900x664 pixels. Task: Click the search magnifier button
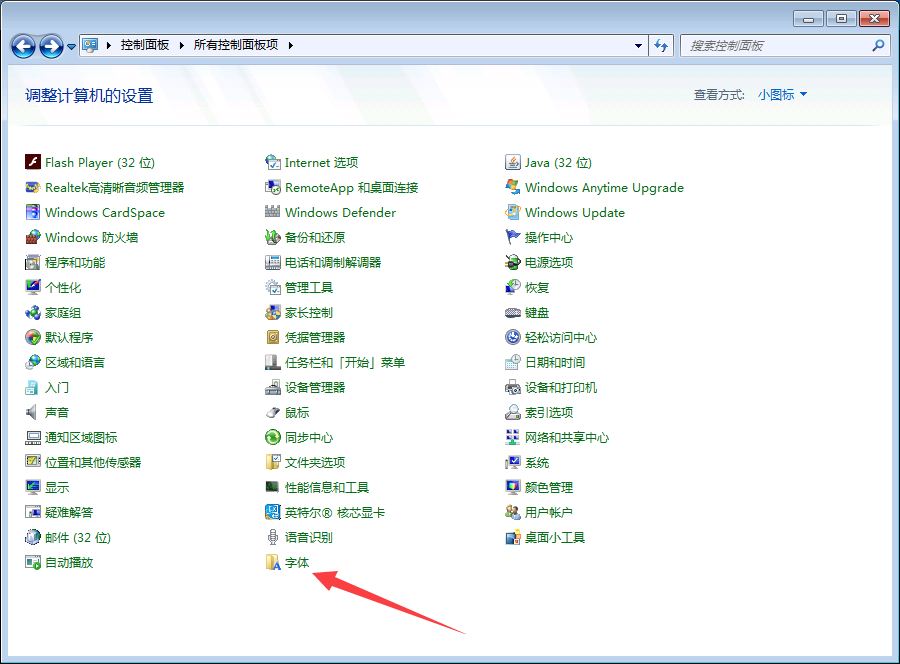click(878, 45)
